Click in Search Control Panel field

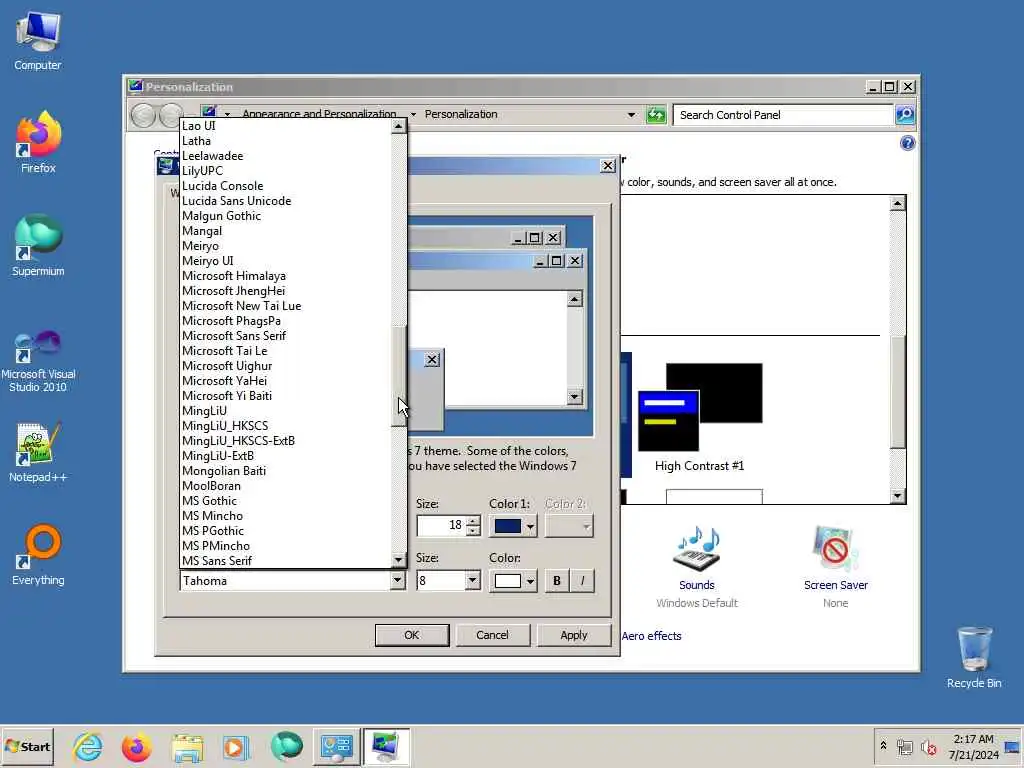[x=783, y=115]
